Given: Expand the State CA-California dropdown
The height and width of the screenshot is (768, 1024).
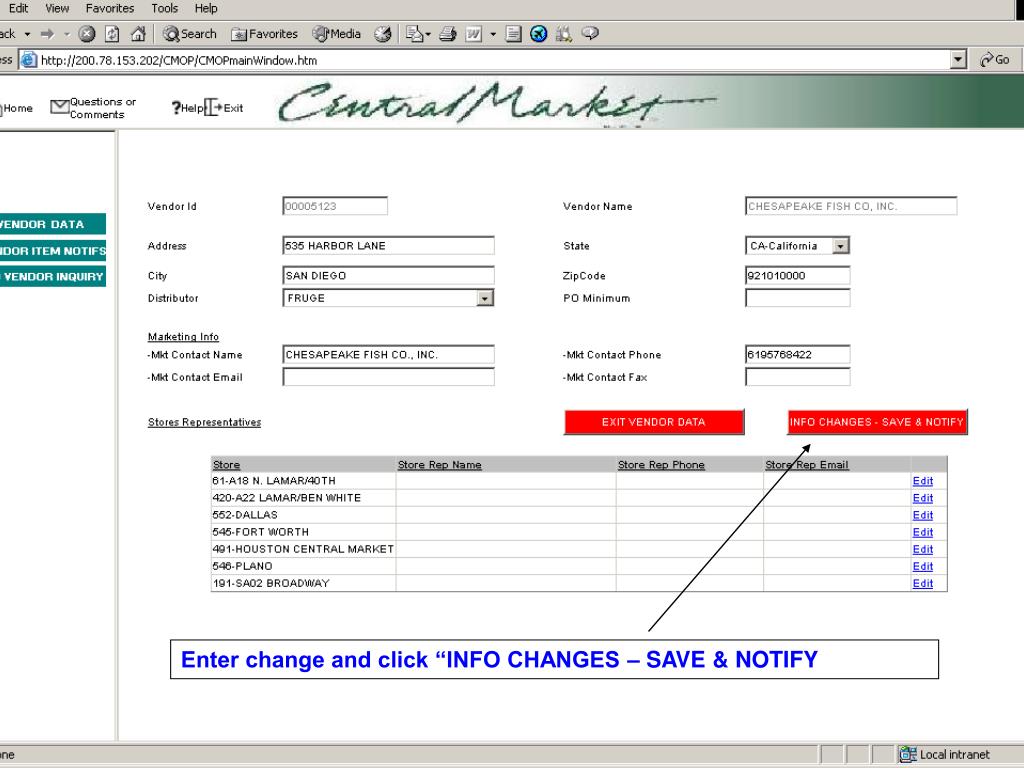Looking at the screenshot, I should pyautogui.click(x=841, y=246).
